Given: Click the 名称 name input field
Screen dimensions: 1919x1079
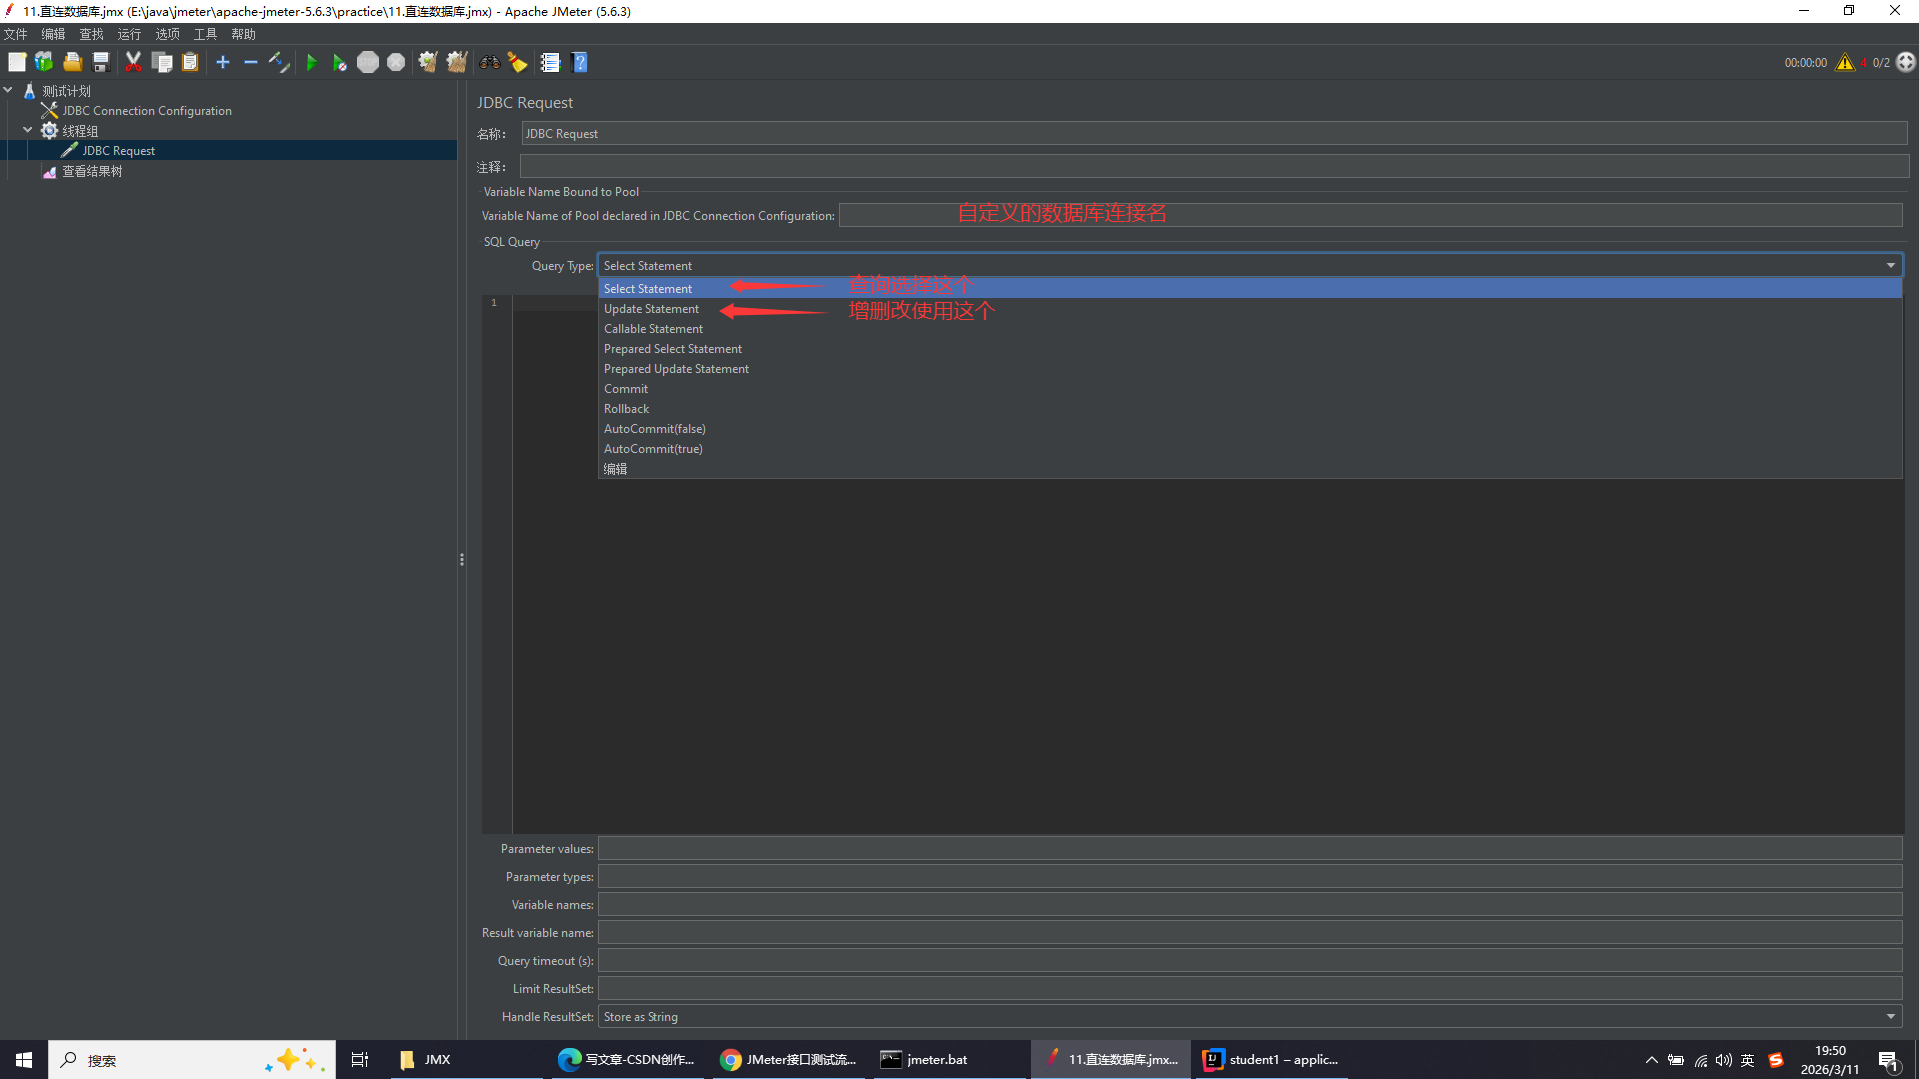Looking at the screenshot, I should (x=1214, y=133).
